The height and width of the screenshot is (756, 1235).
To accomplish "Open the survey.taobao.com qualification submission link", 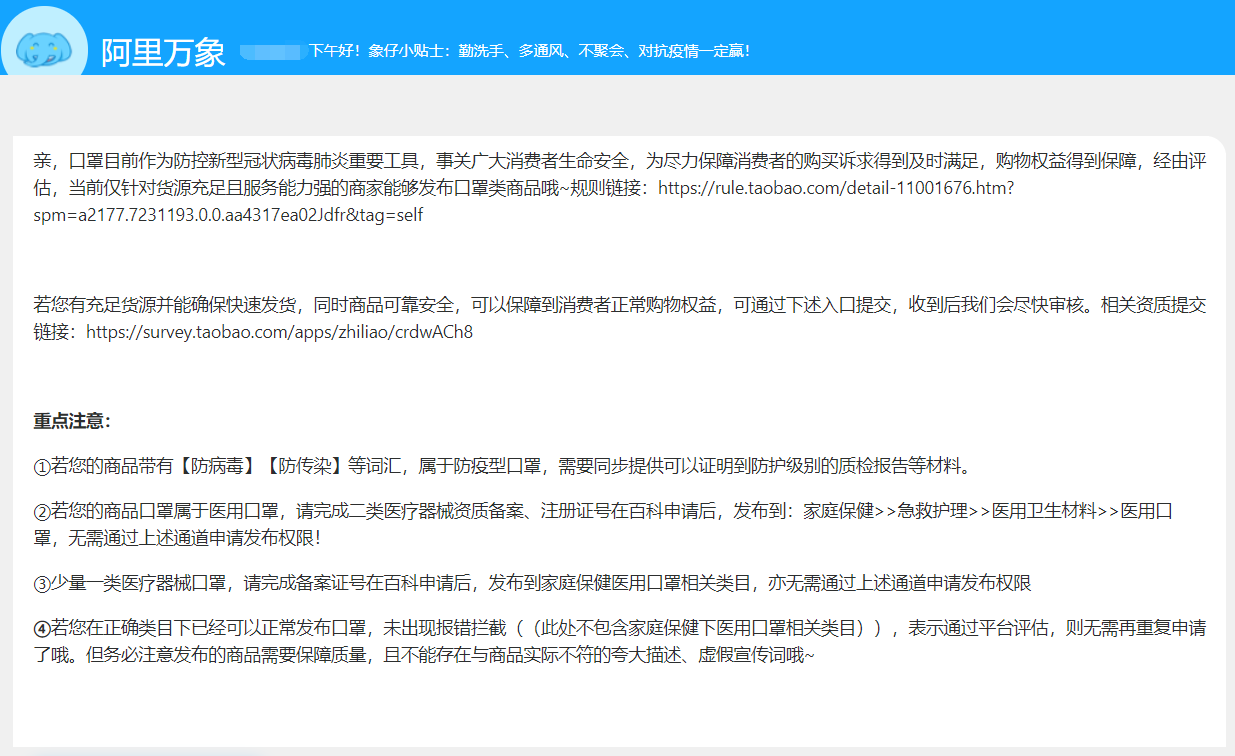I will pyautogui.click(x=280, y=332).
